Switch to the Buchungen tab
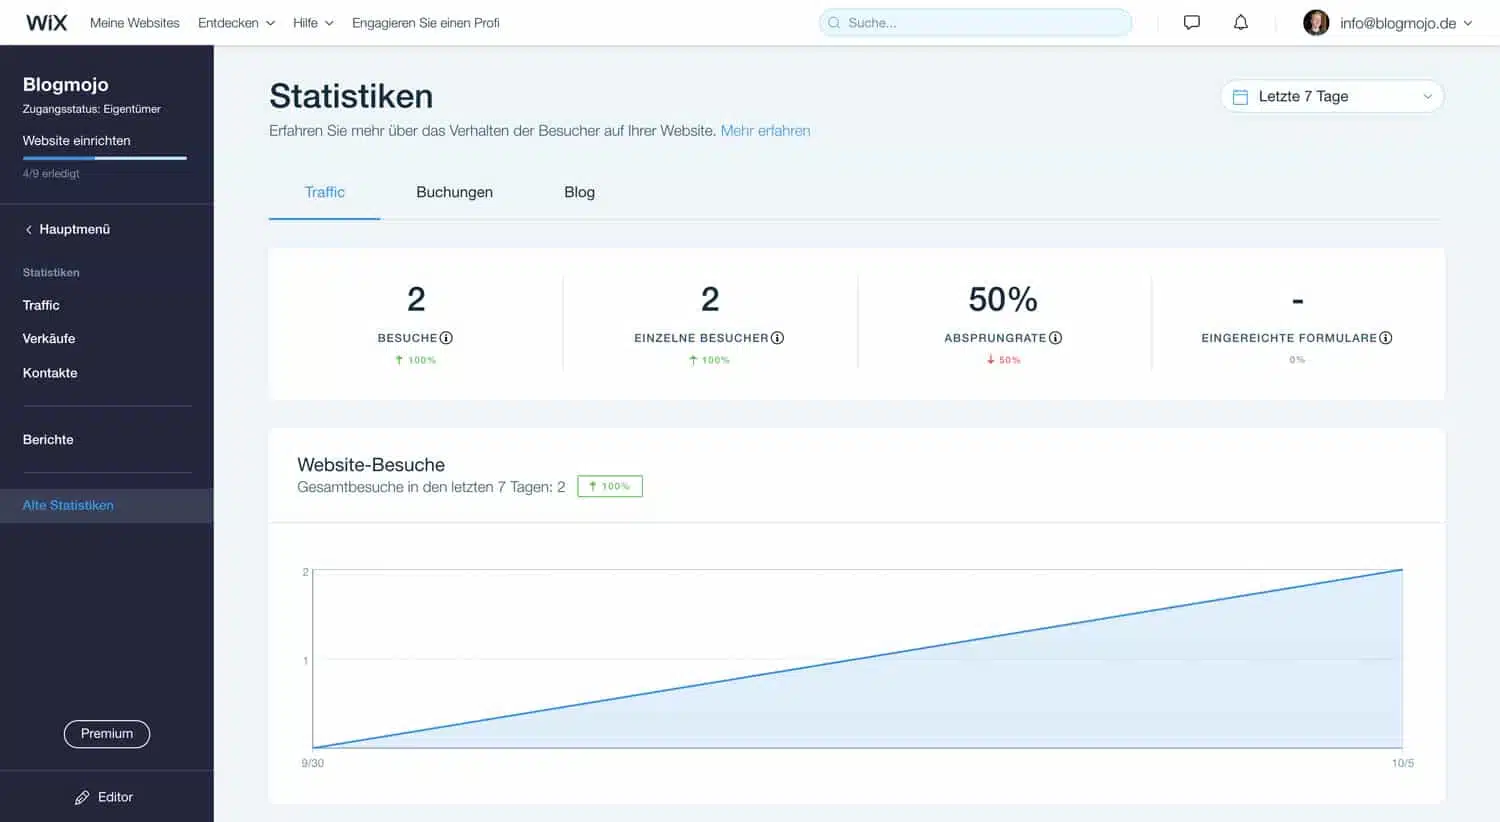Viewport: 1500px width, 822px height. pos(455,192)
